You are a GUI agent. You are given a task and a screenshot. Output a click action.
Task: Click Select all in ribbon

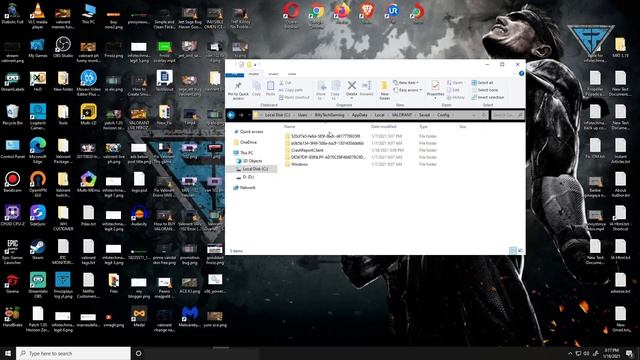pyautogui.click(x=482, y=82)
